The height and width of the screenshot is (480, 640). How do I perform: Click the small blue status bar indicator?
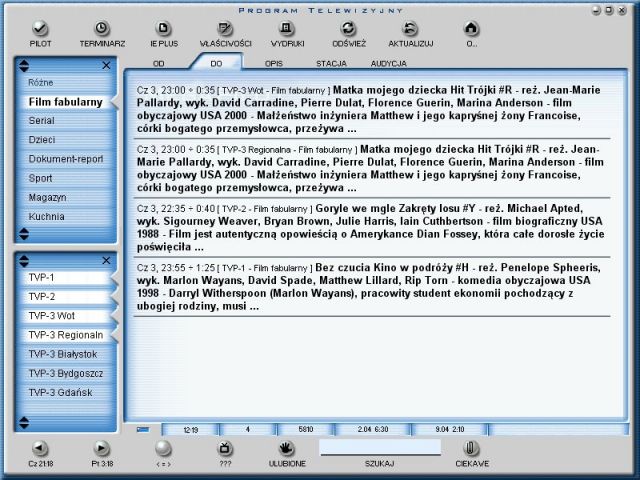point(143,429)
